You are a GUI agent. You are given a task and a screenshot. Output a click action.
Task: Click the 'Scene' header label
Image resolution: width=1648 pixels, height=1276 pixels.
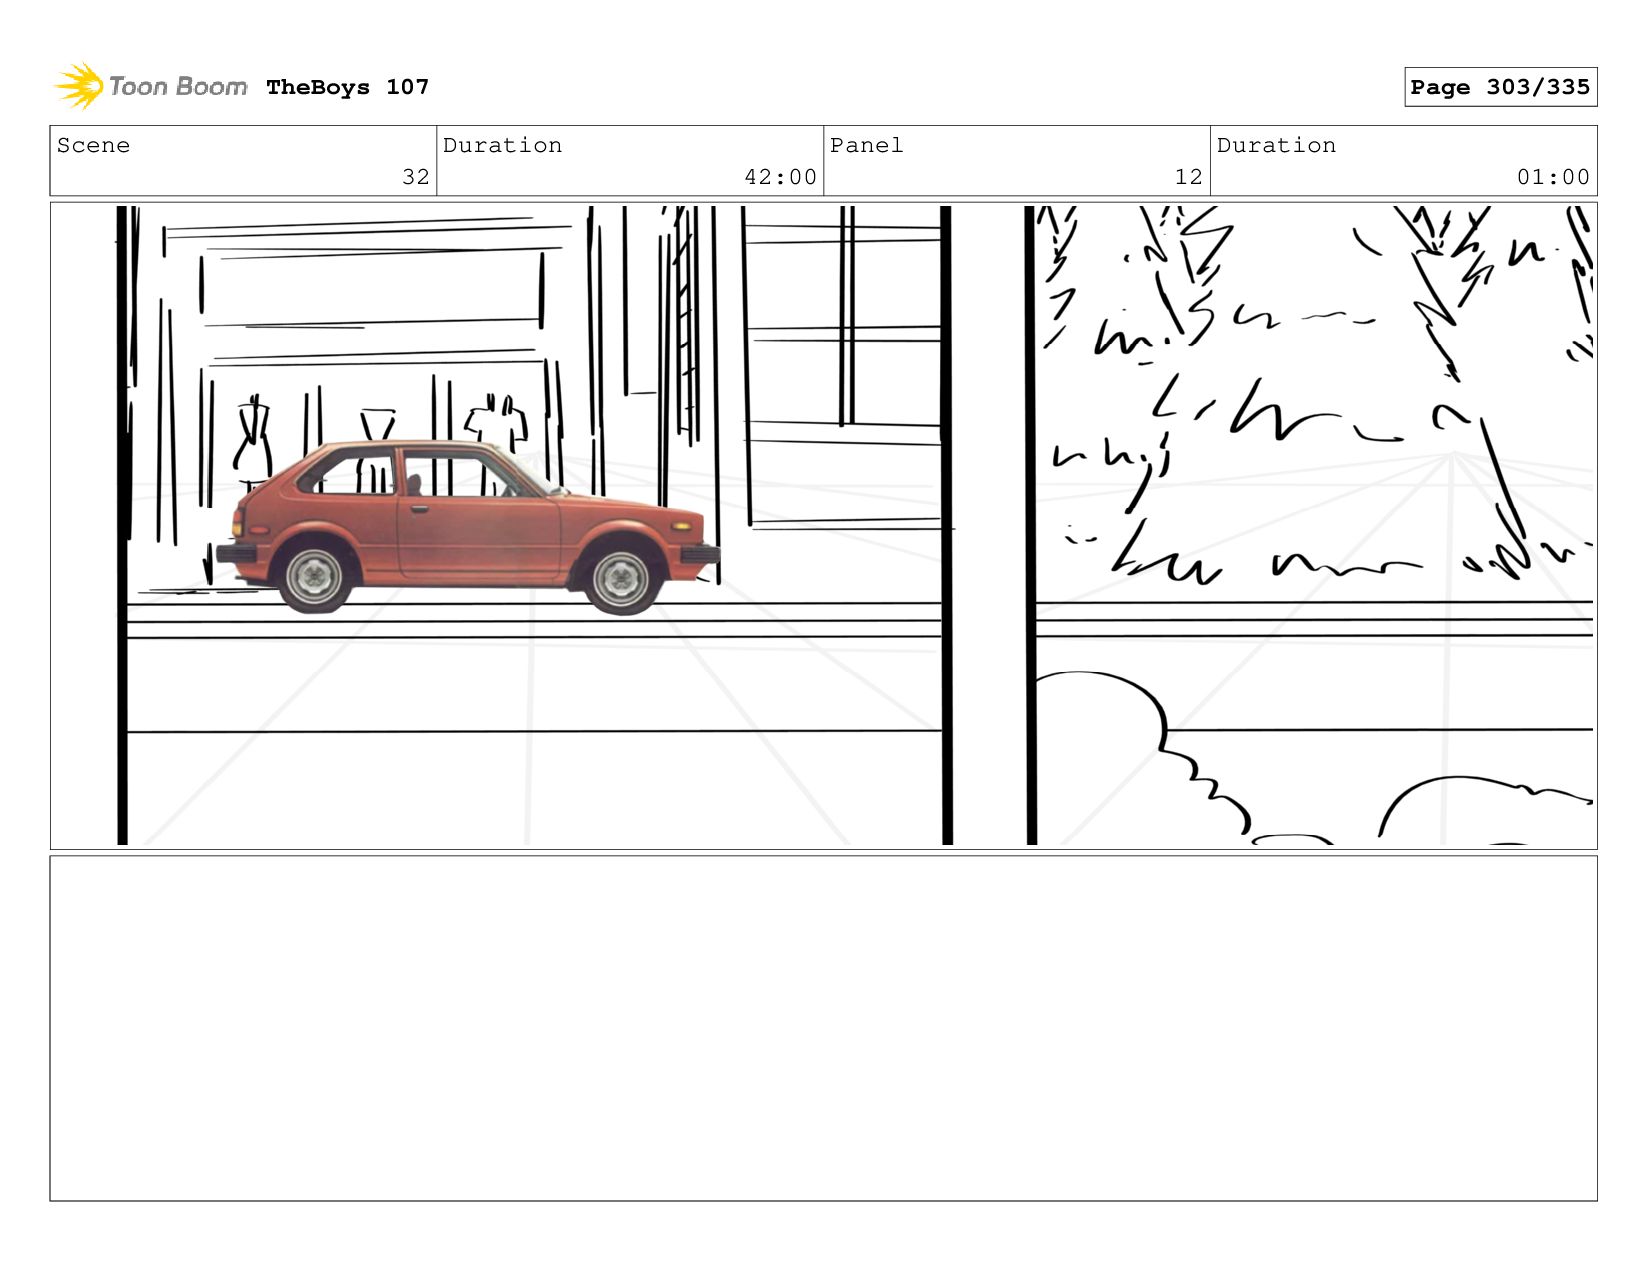tap(93, 145)
